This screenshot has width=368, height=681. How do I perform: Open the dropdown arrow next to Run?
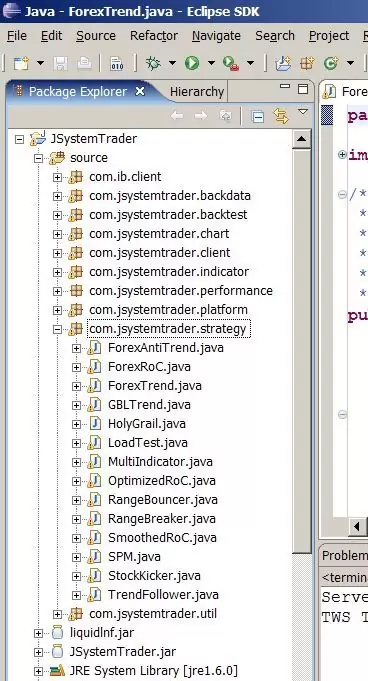click(x=211, y=63)
